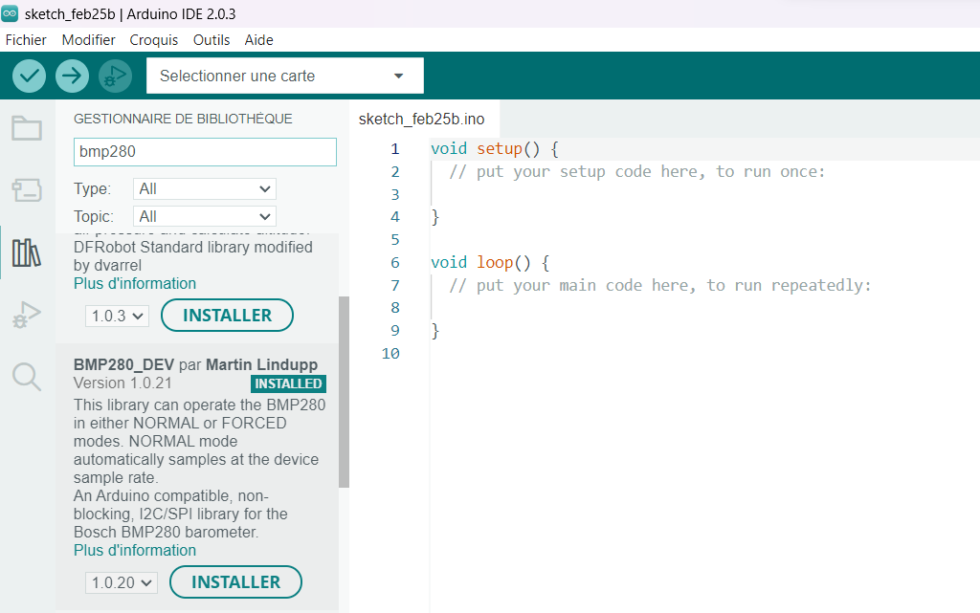
Task: Open the Boards Manager sidebar icon
Action: (x=26, y=190)
